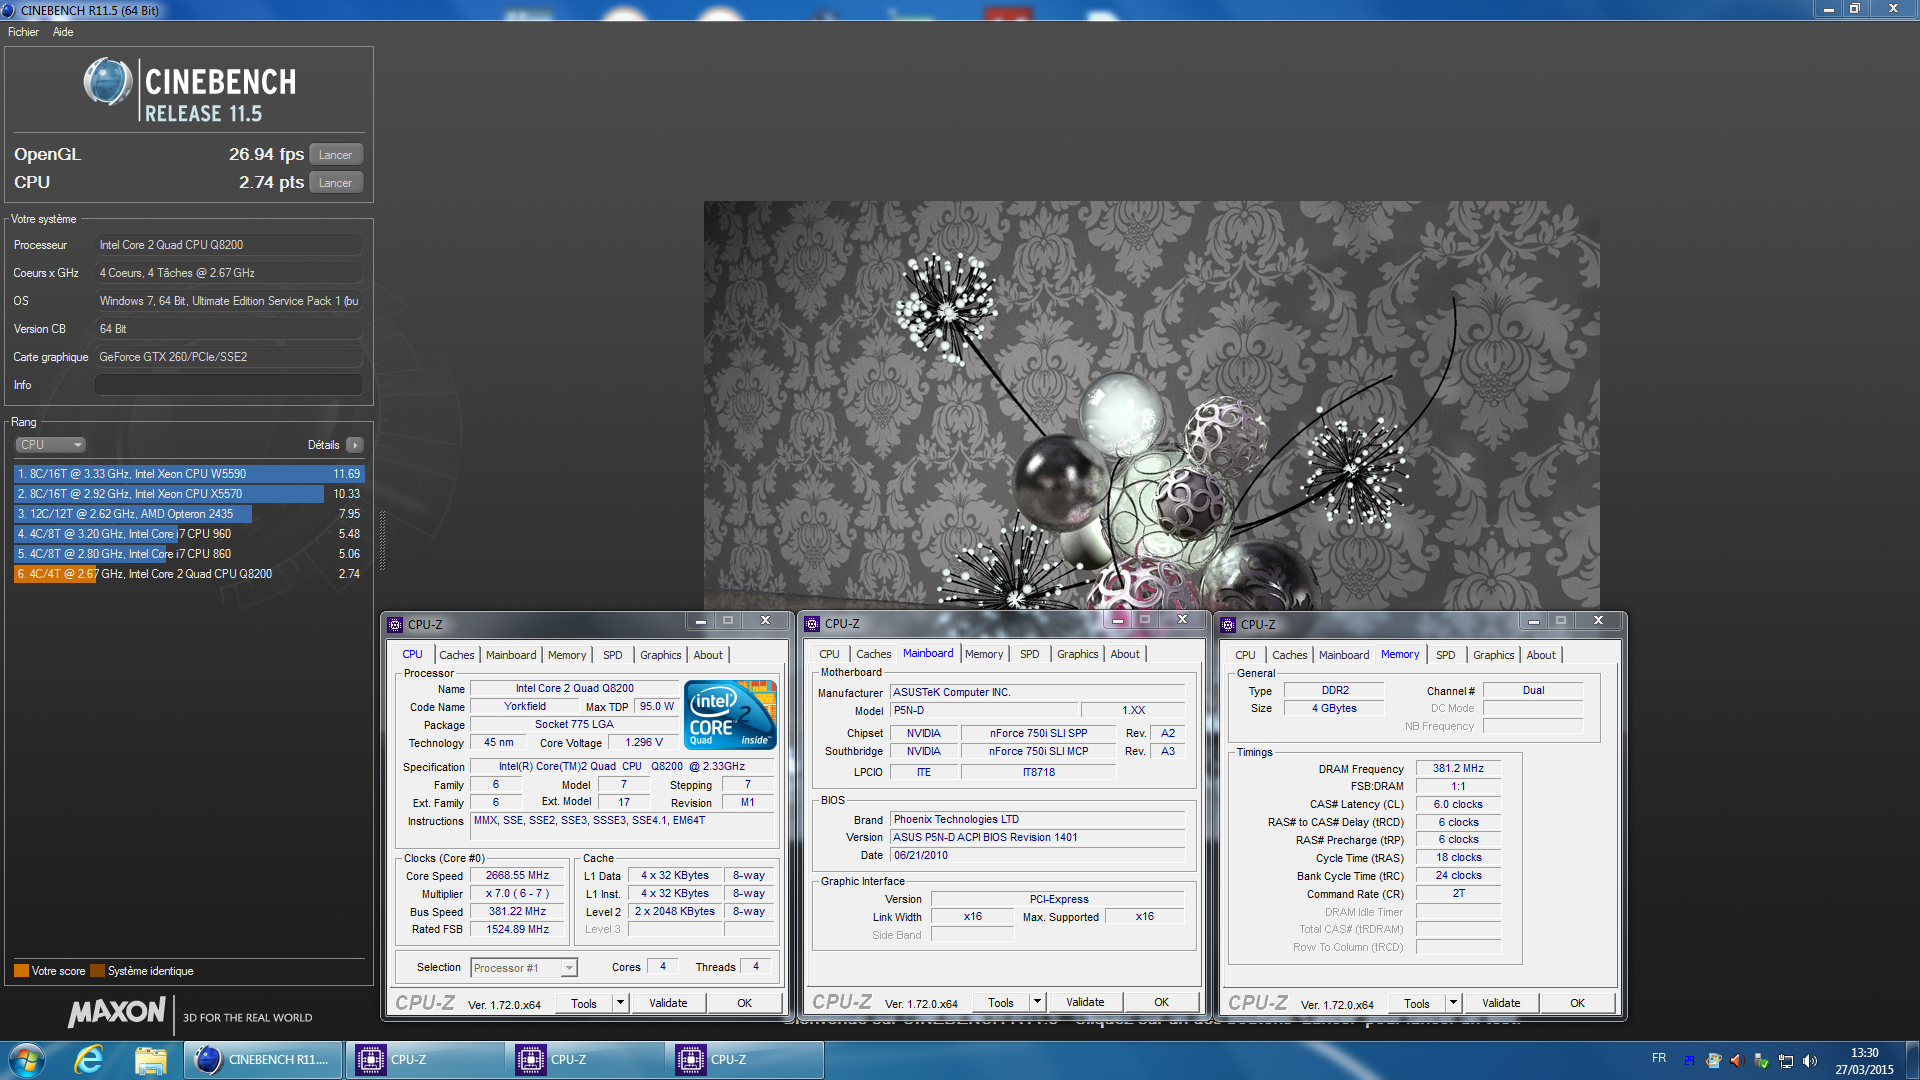The width and height of the screenshot is (1920, 1080).
Task: Click the BIOS version ASUS P5N-D field
Action: point(1037,838)
